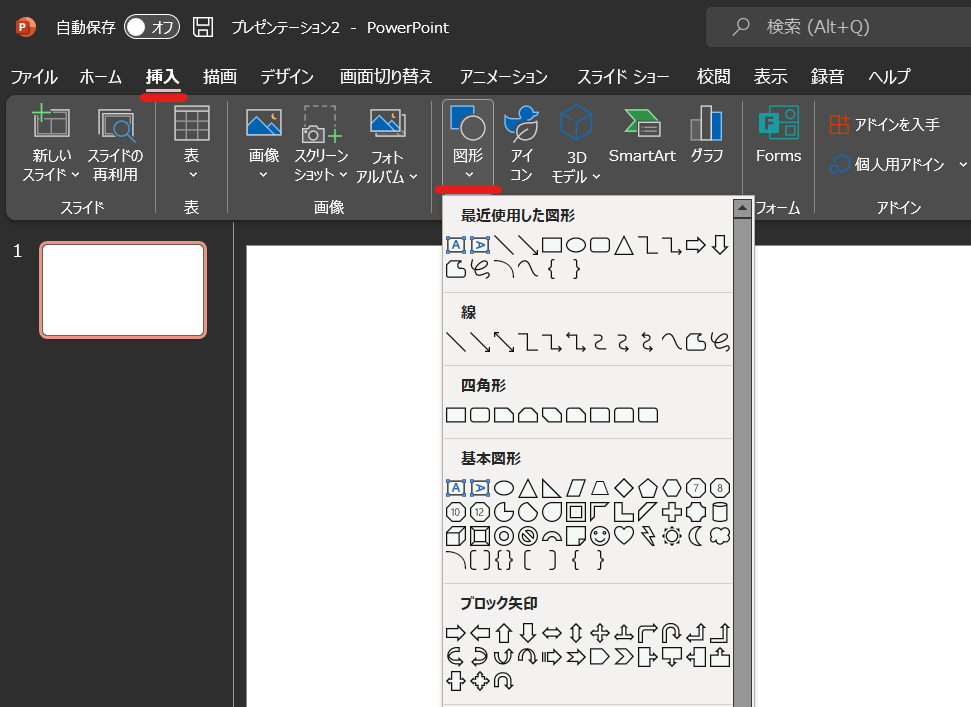Select slide 1 thumbnail
This screenshot has width=971, height=707.
[123, 290]
